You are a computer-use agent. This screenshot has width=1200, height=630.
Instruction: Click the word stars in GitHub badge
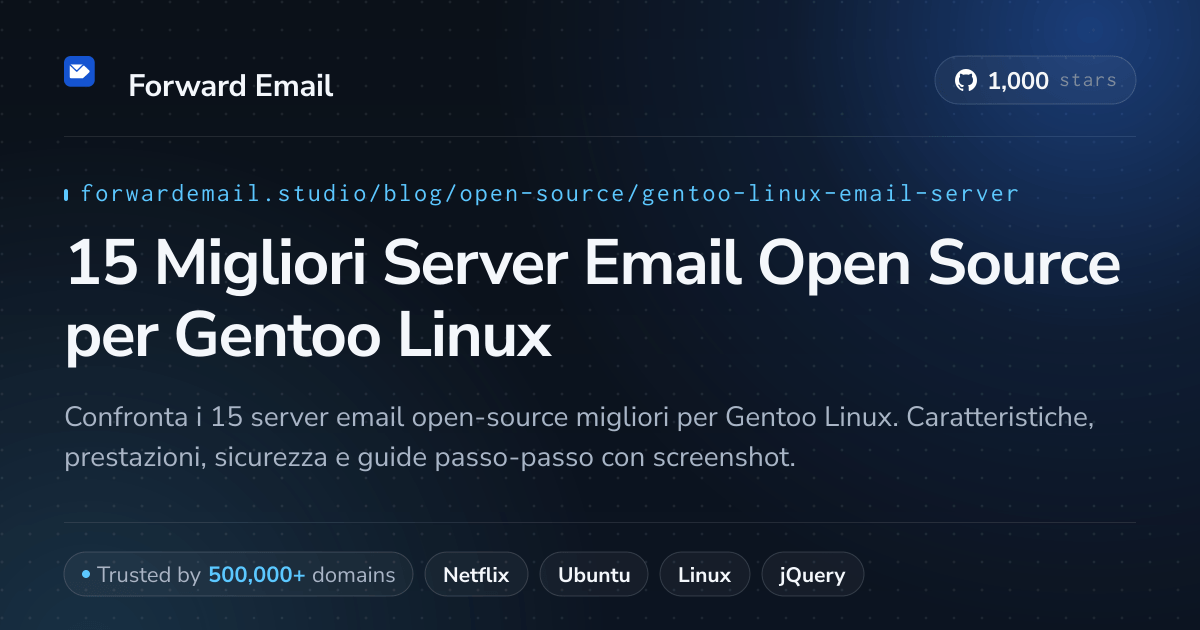point(1087,81)
